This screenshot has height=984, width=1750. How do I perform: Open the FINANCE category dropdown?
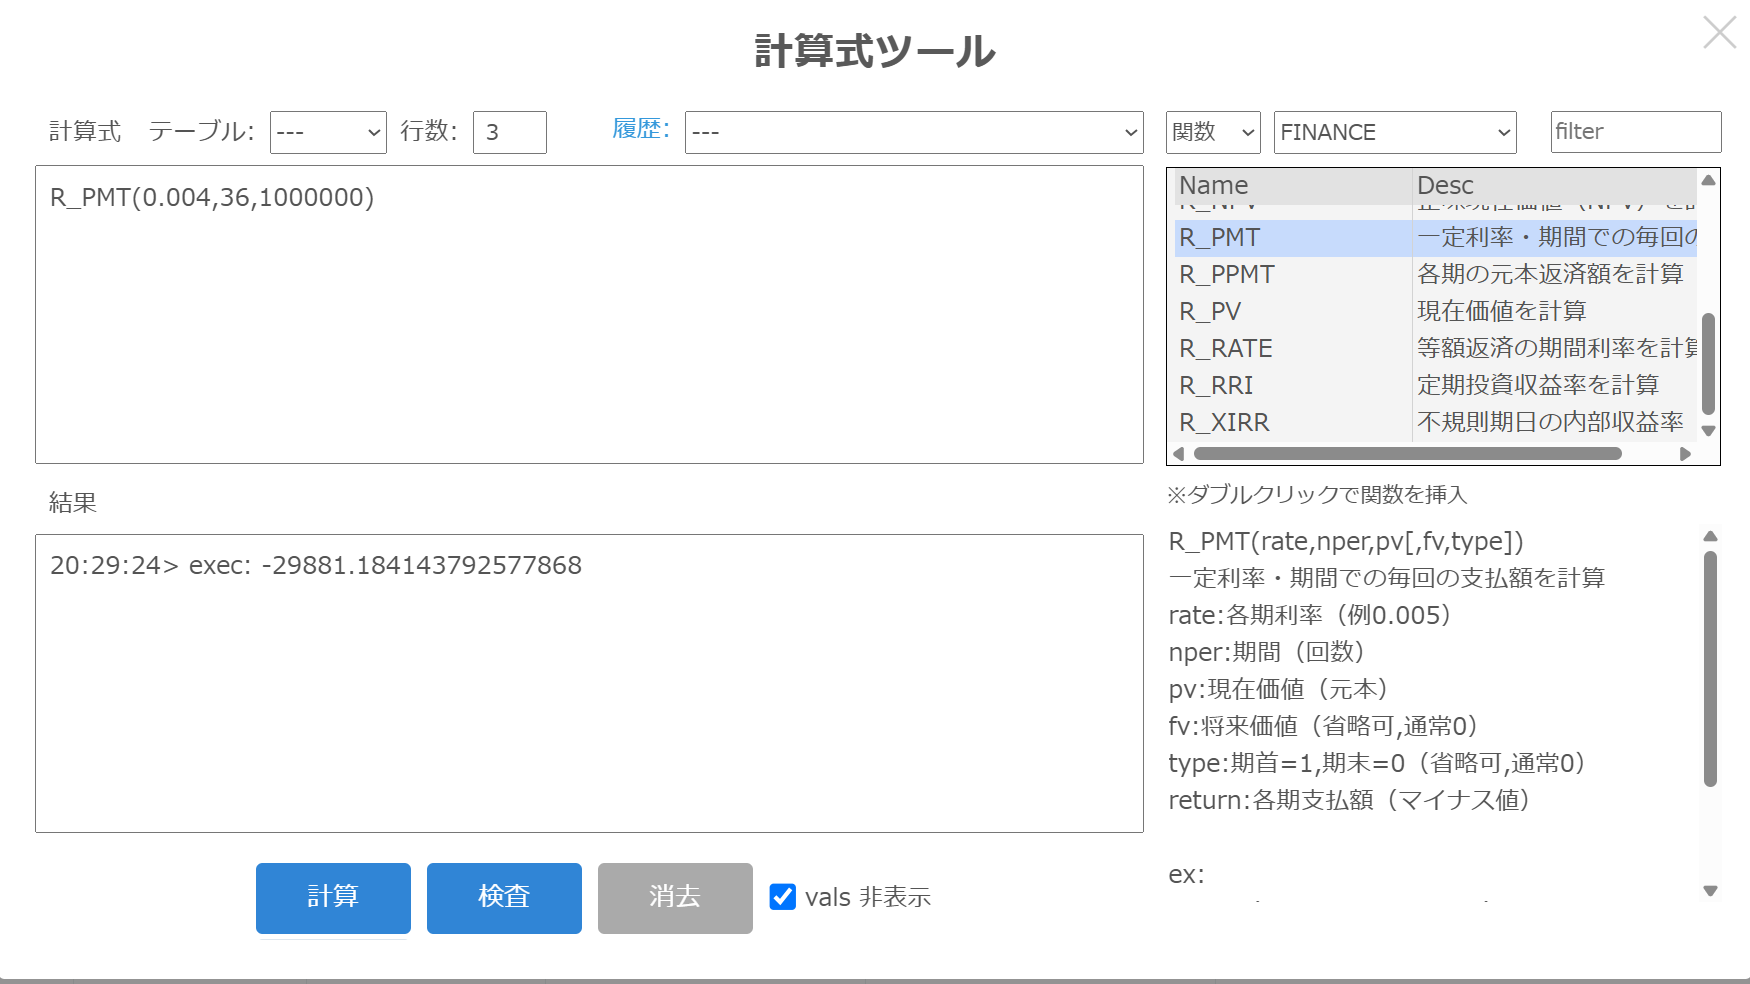tap(1395, 132)
